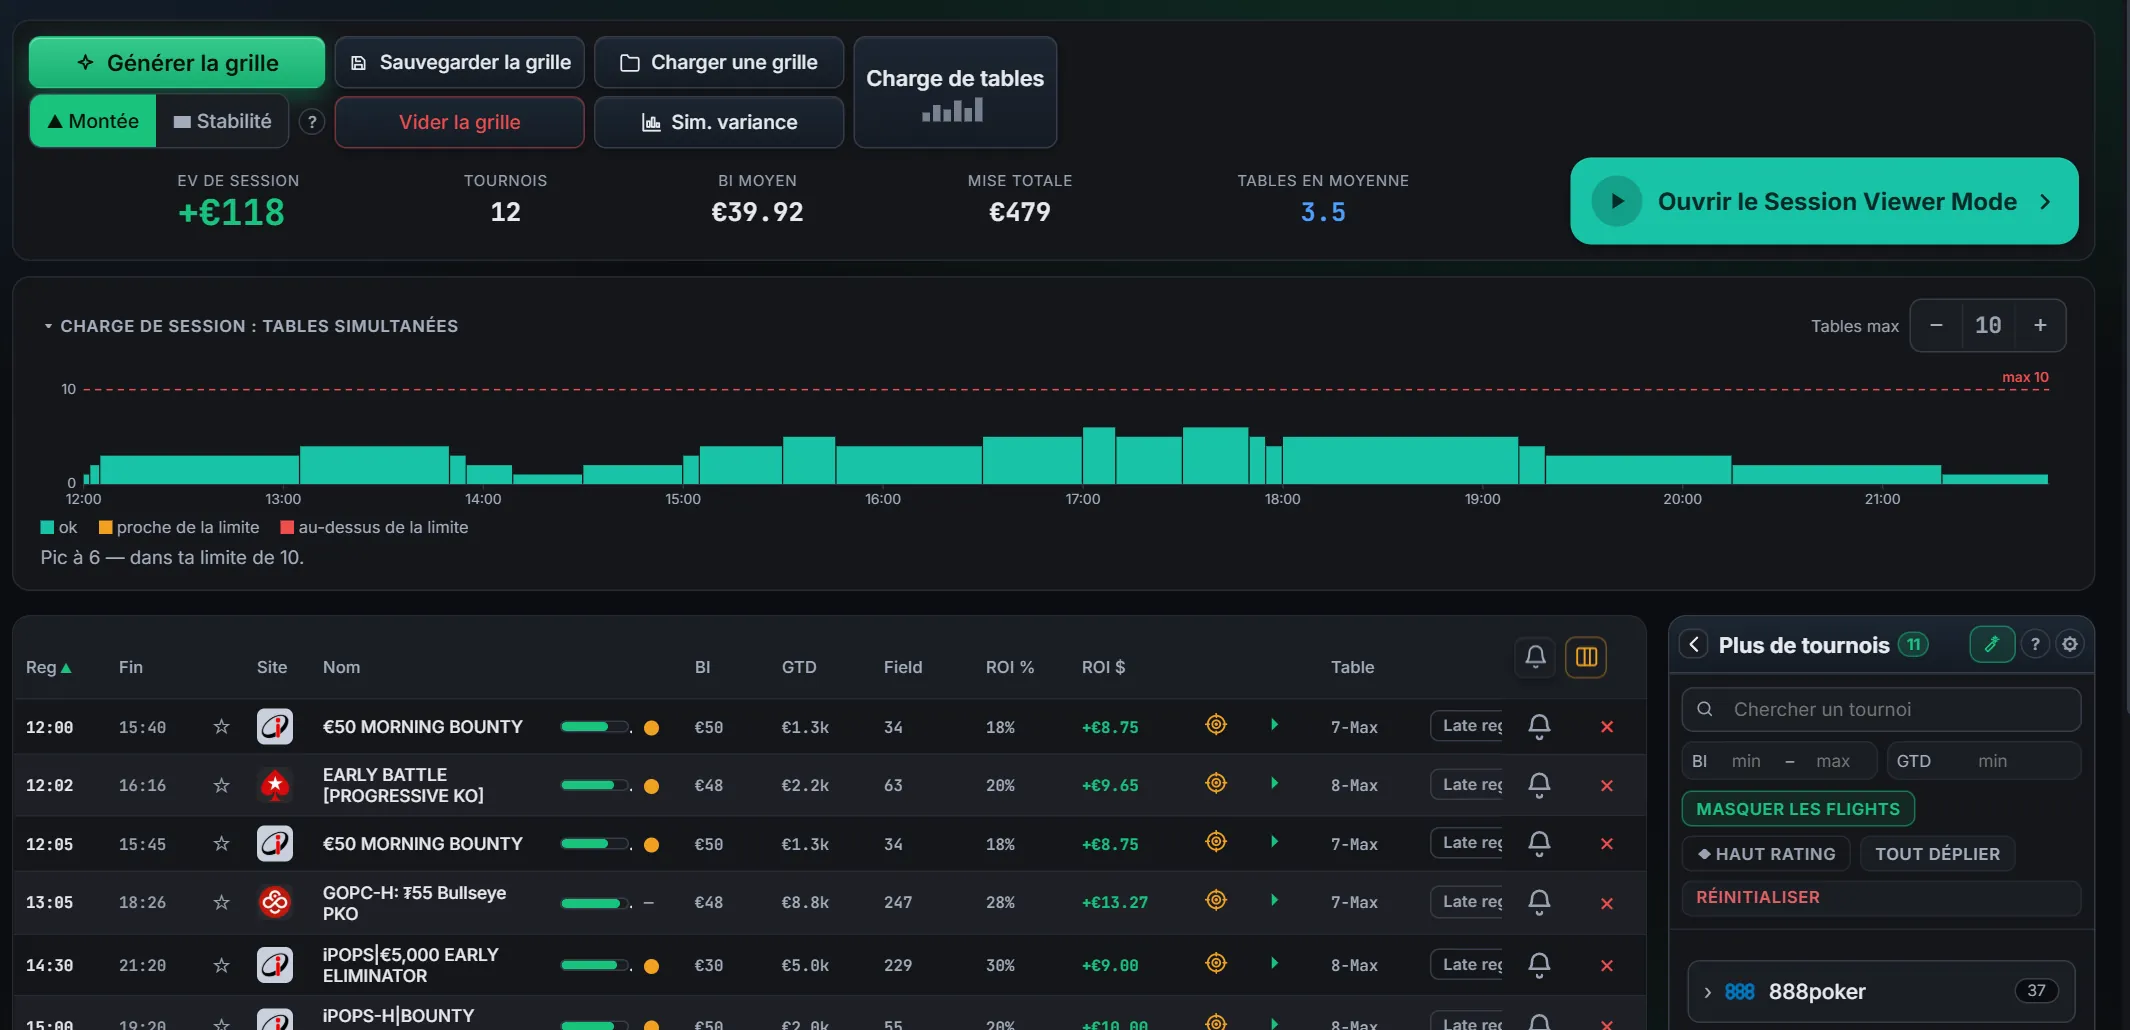Clear grid with Vider la grille
The height and width of the screenshot is (1030, 2130).
click(x=460, y=122)
